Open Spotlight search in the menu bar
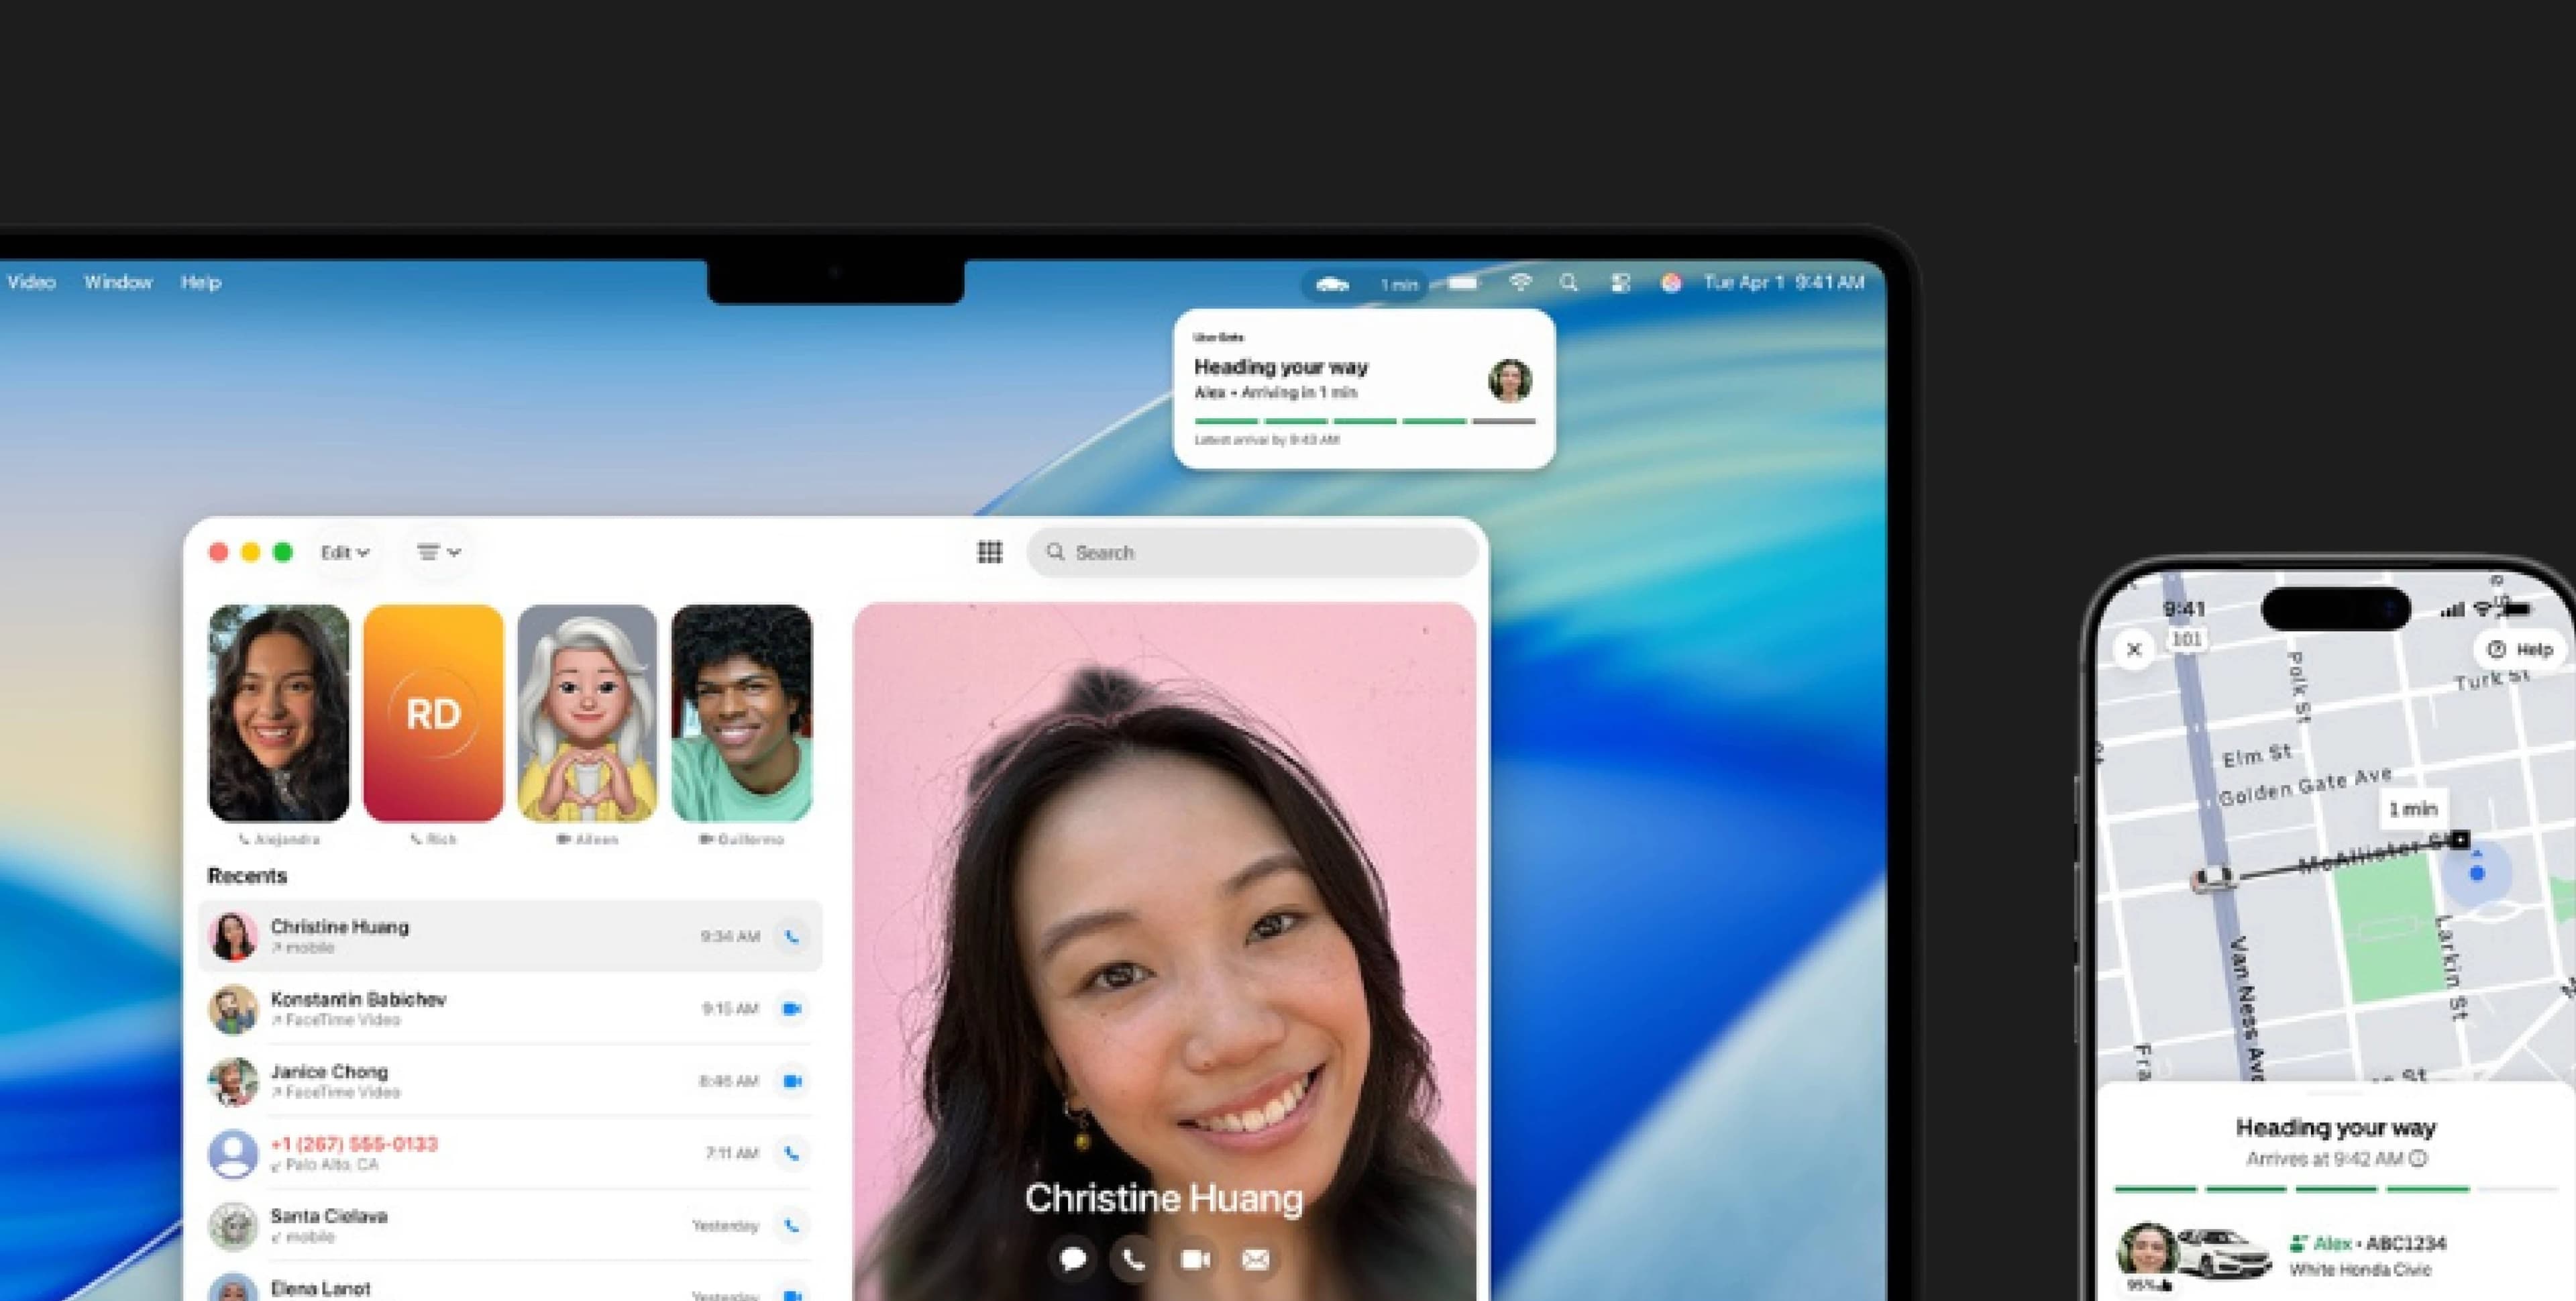The width and height of the screenshot is (2576, 1301). pos(1569,283)
